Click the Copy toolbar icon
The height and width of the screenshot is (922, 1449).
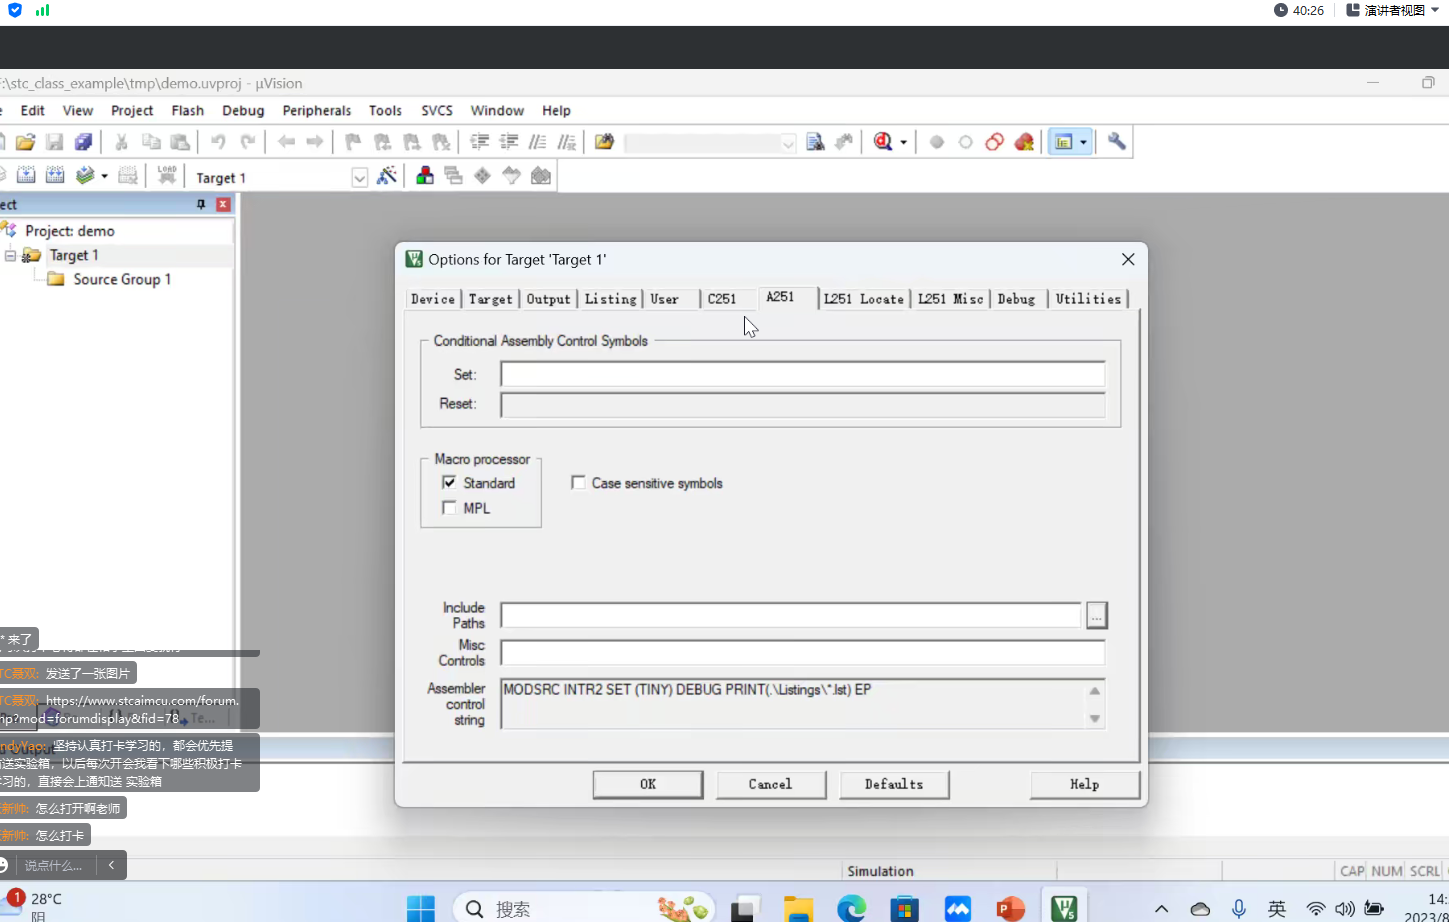151,142
